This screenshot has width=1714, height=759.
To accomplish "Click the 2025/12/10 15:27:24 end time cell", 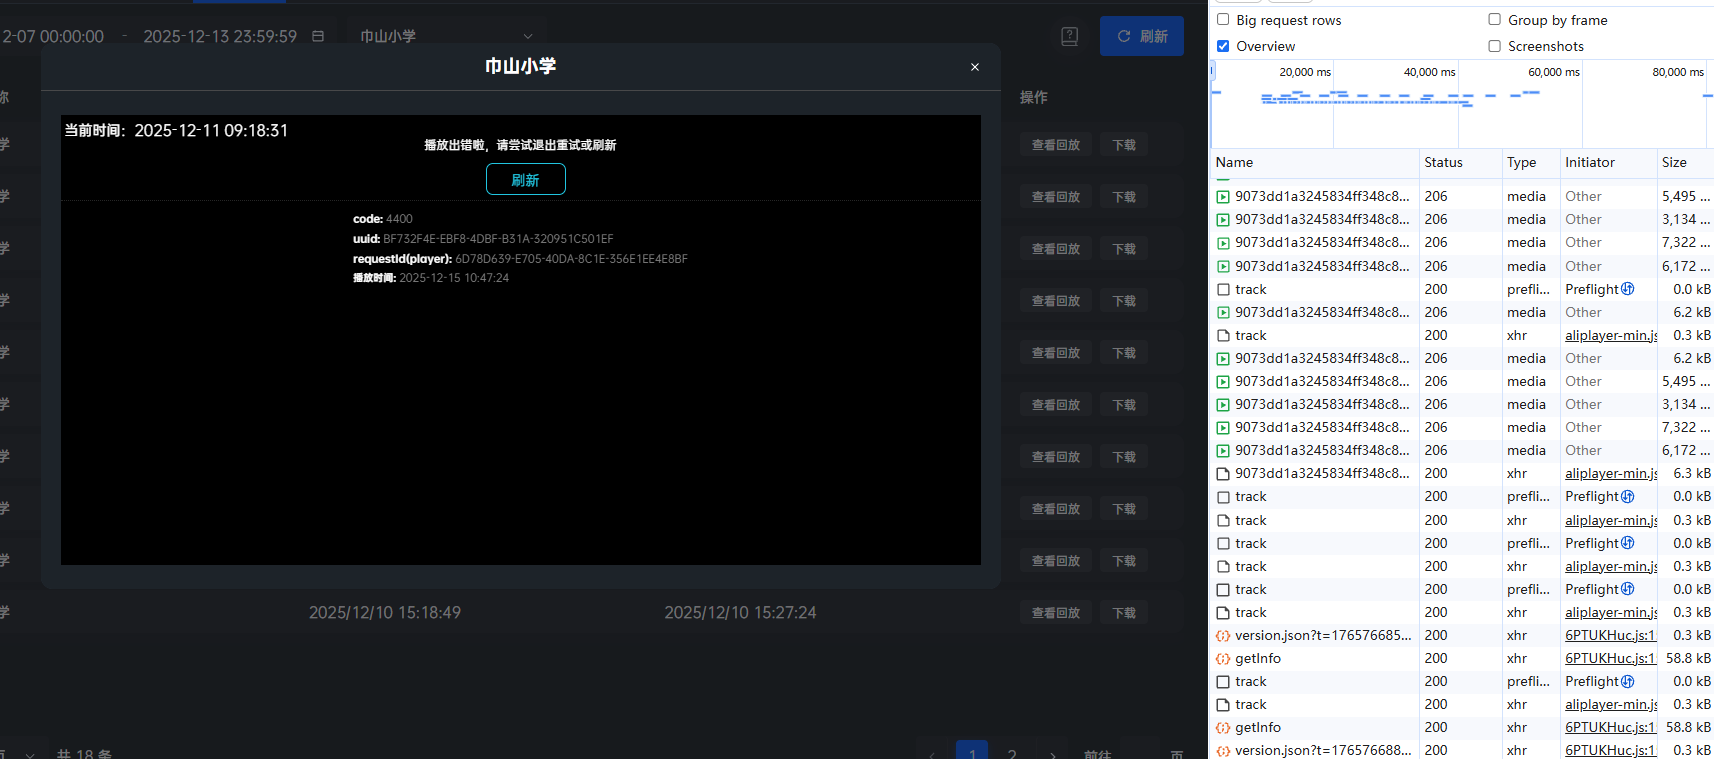I will coord(740,613).
